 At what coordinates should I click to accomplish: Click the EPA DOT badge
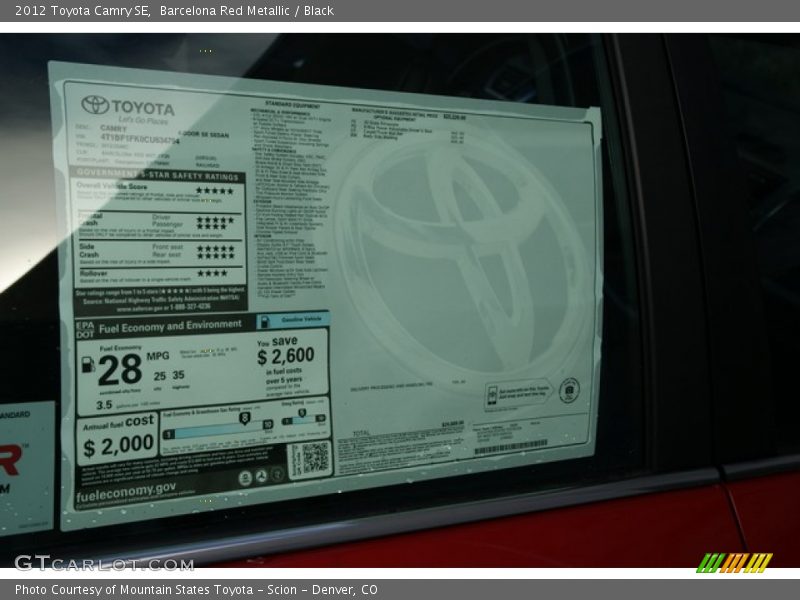(85, 328)
